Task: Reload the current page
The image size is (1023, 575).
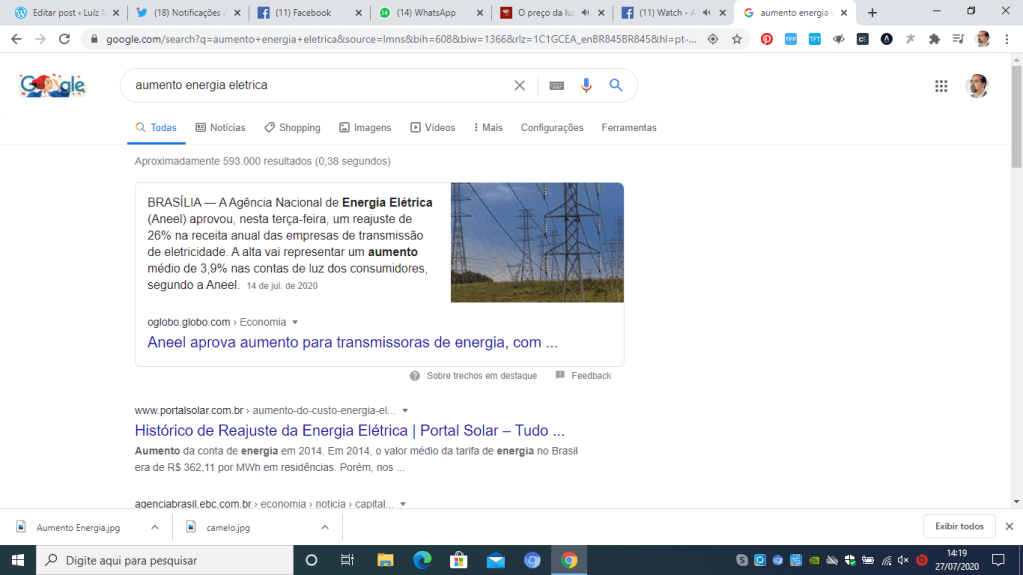Action: [x=64, y=39]
